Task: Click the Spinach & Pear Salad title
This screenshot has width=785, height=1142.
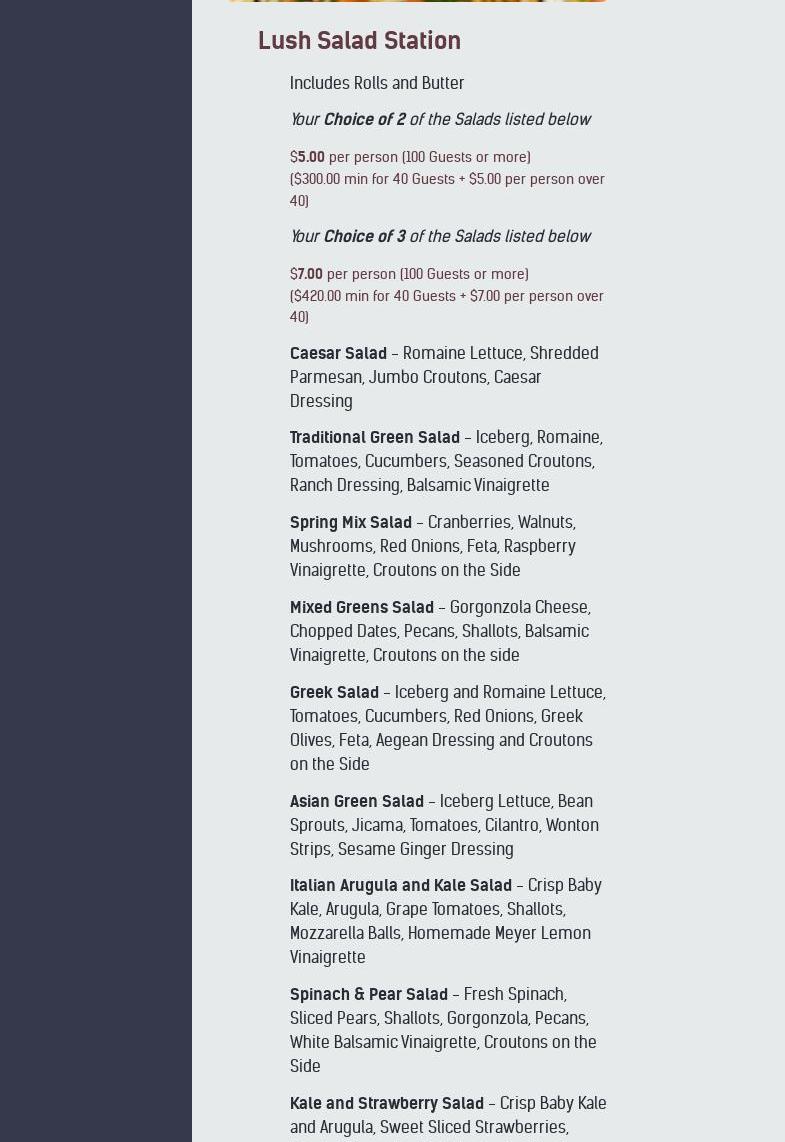Action: pyautogui.click(x=368, y=995)
